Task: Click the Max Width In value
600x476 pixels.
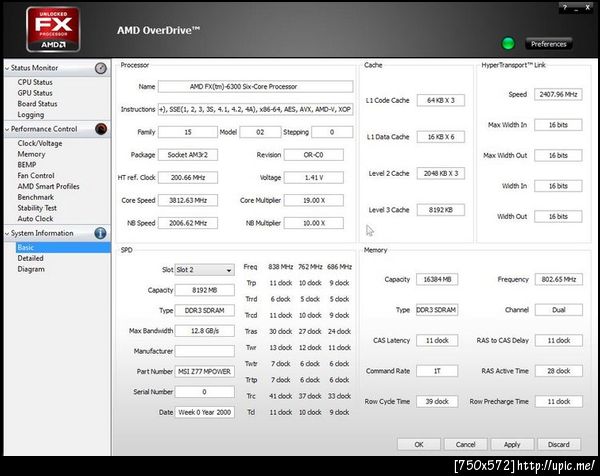Action: (x=558, y=125)
